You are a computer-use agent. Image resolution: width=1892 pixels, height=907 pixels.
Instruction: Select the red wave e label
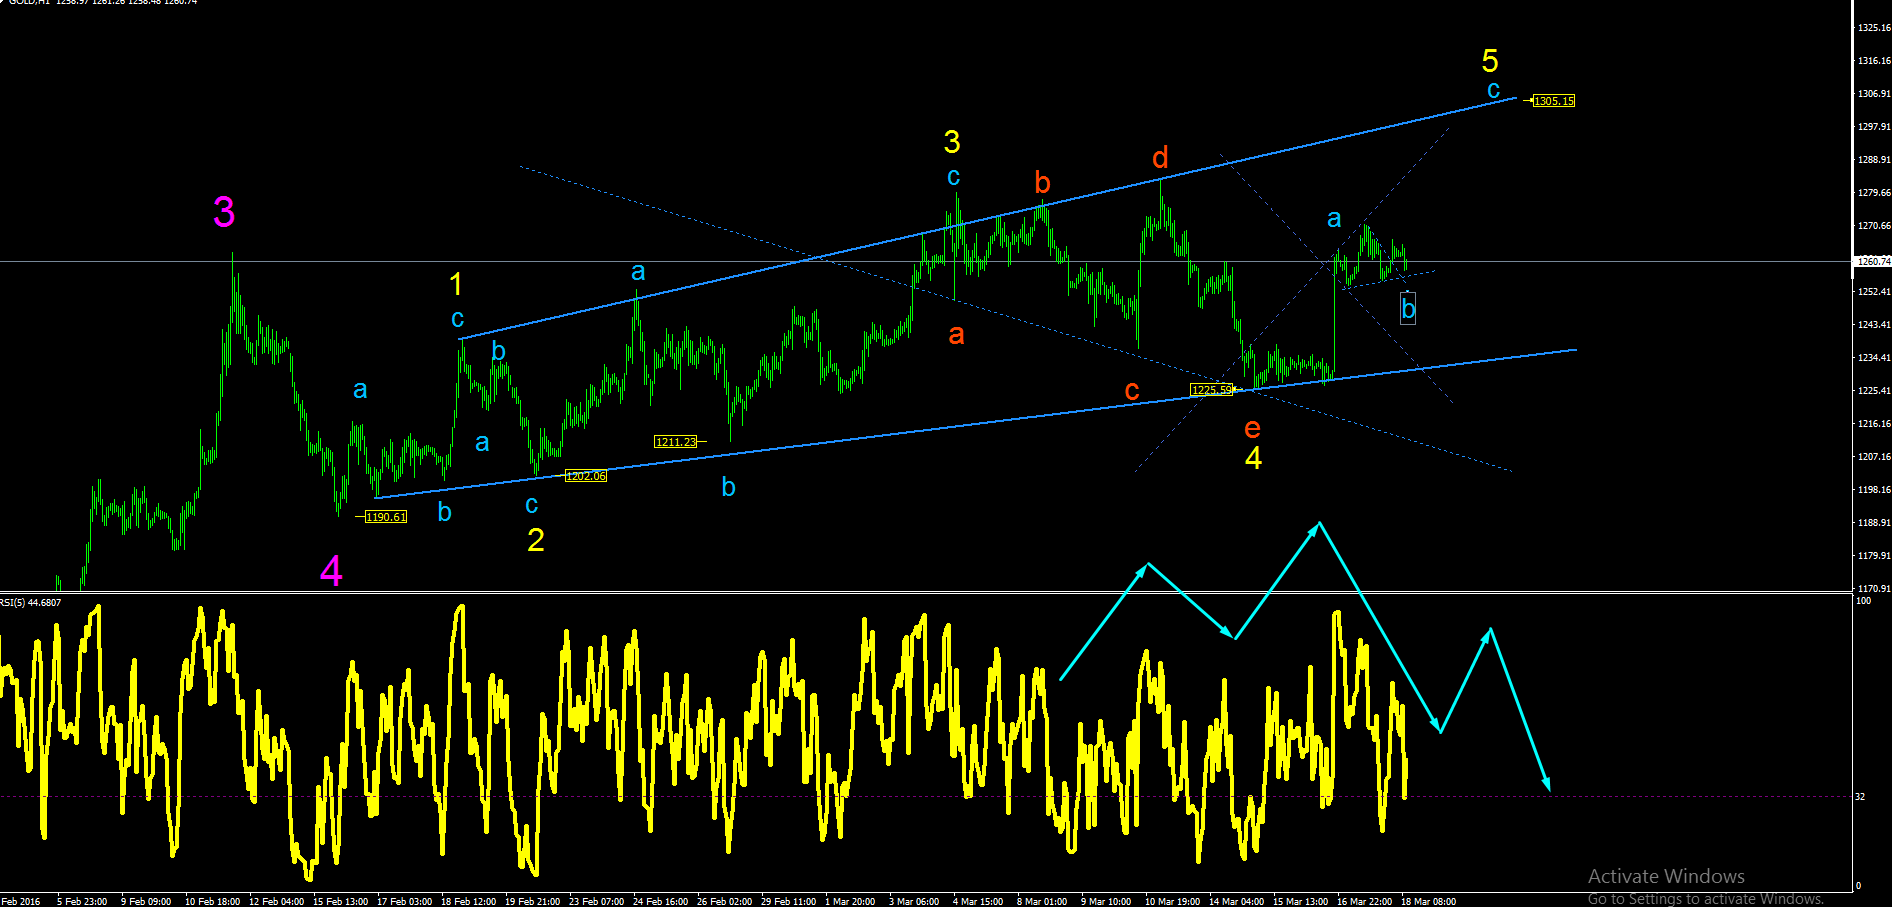pyautogui.click(x=1252, y=429)
